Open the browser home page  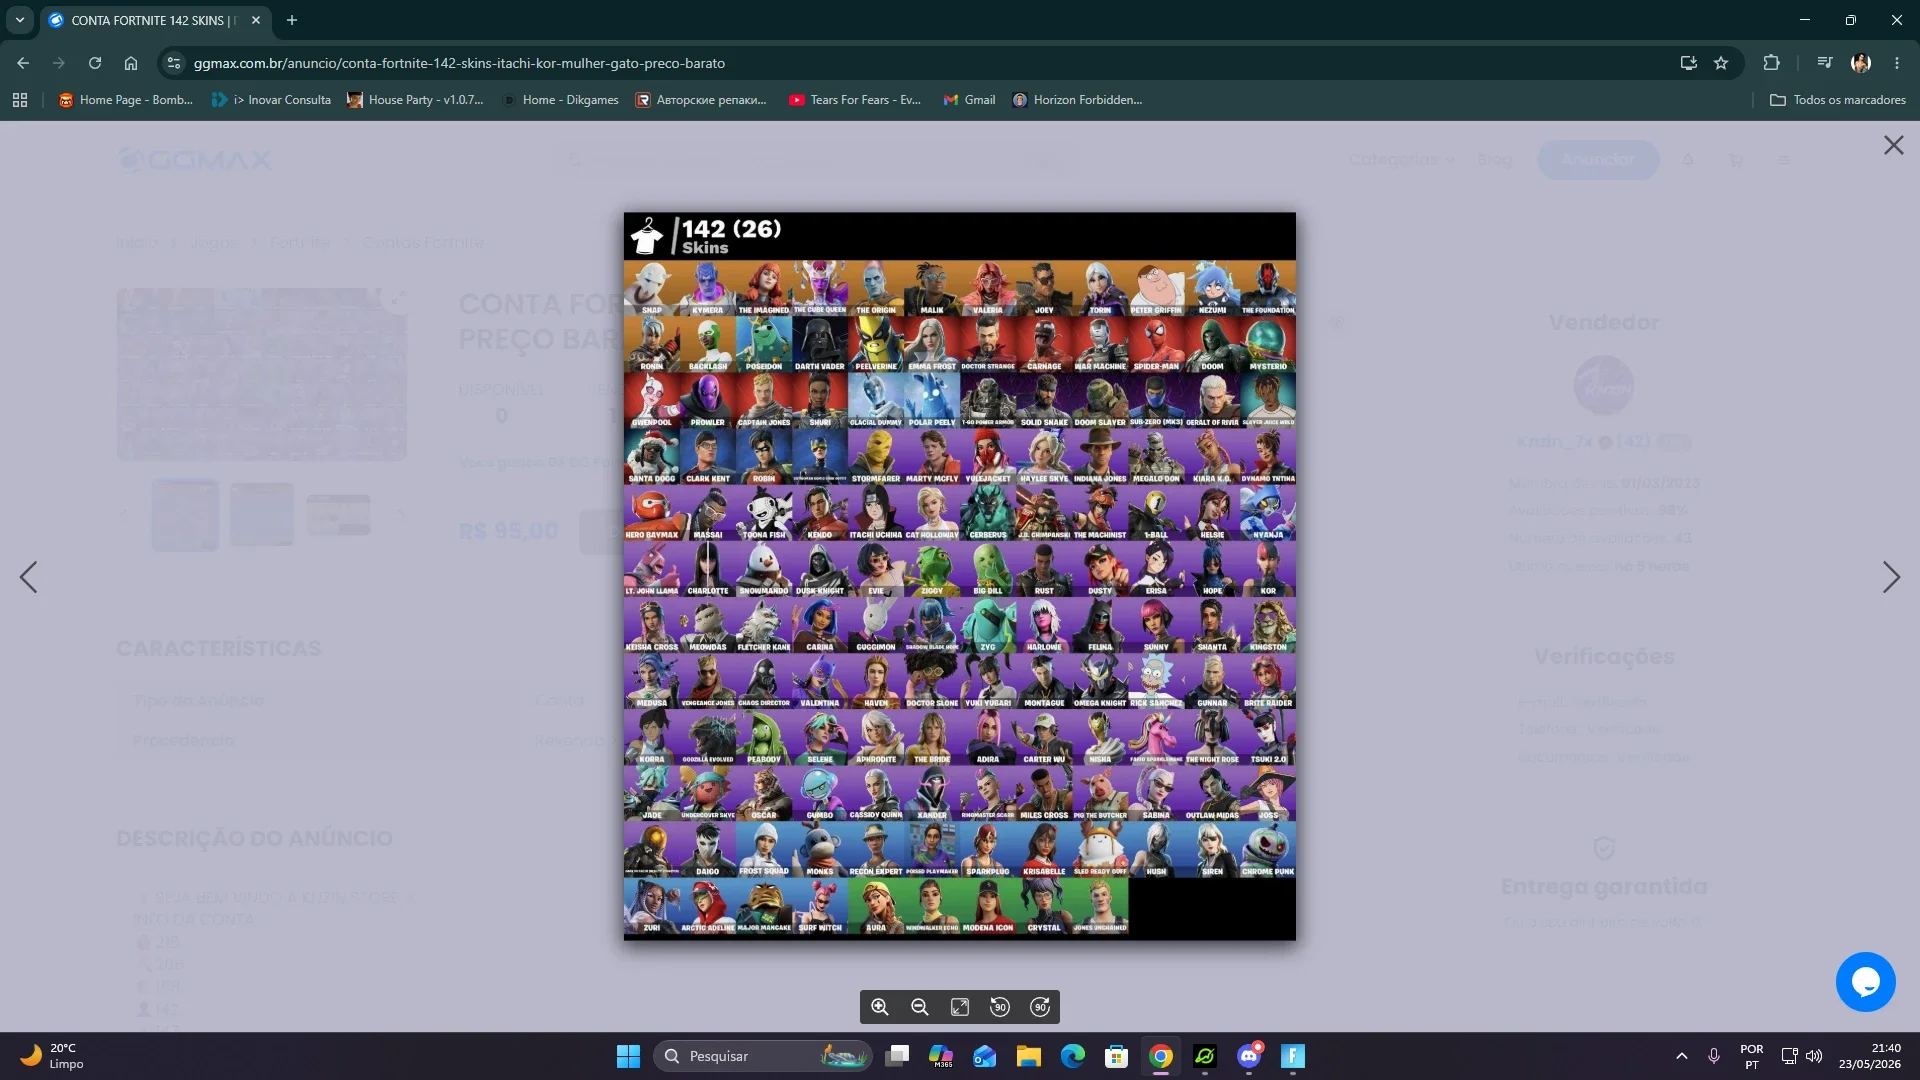point(131,63)
